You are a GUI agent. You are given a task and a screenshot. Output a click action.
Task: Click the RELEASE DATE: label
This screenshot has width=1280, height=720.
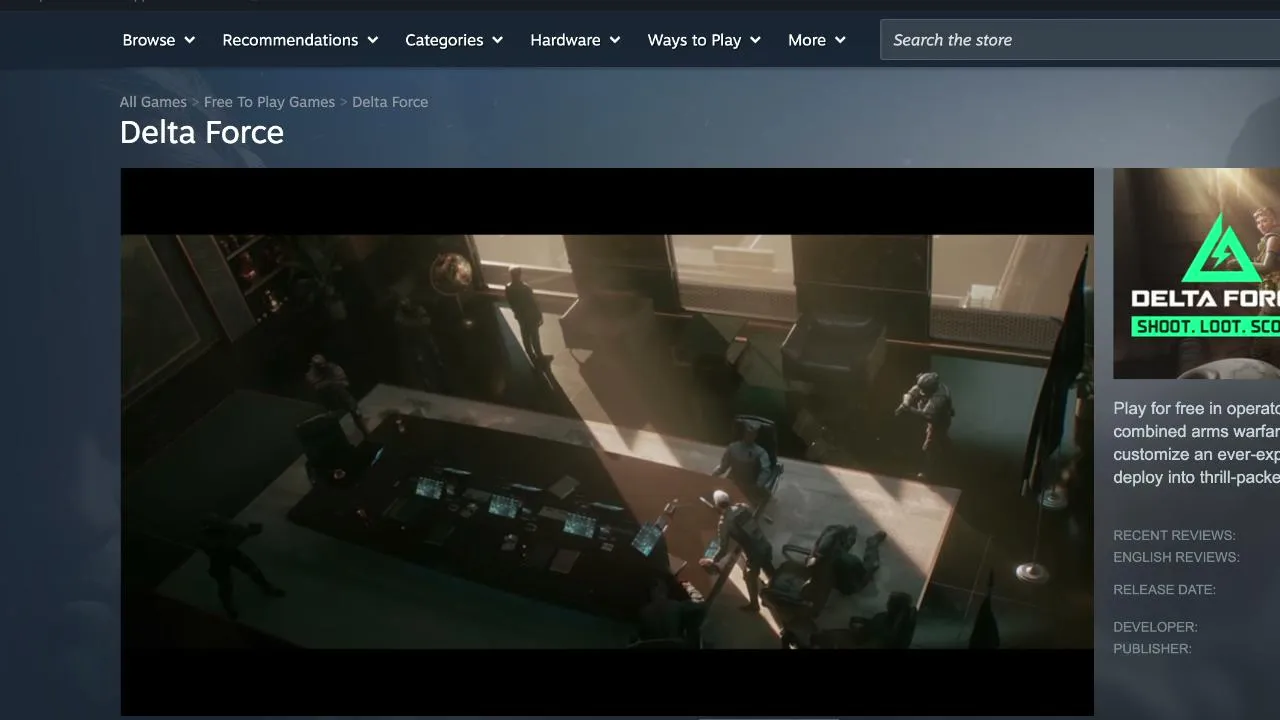(1164, 590)
